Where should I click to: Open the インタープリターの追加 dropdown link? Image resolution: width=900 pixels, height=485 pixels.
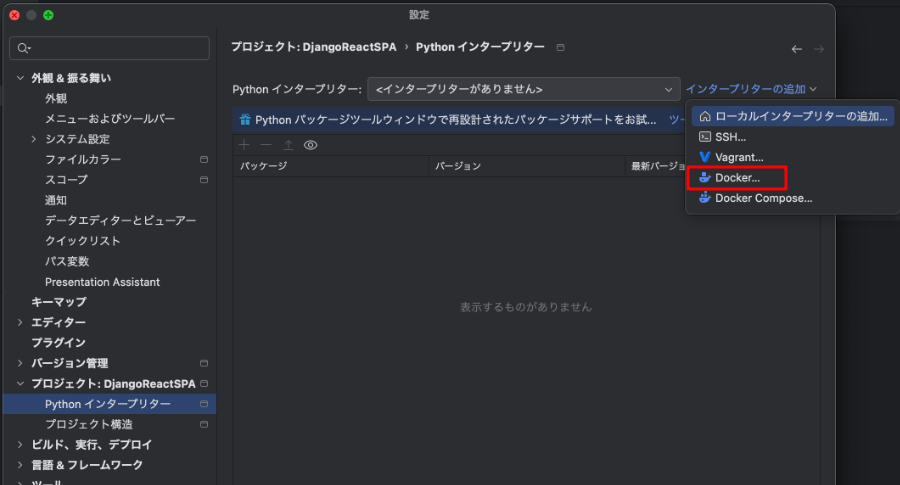pyautogui.click(x=751, y=89)
